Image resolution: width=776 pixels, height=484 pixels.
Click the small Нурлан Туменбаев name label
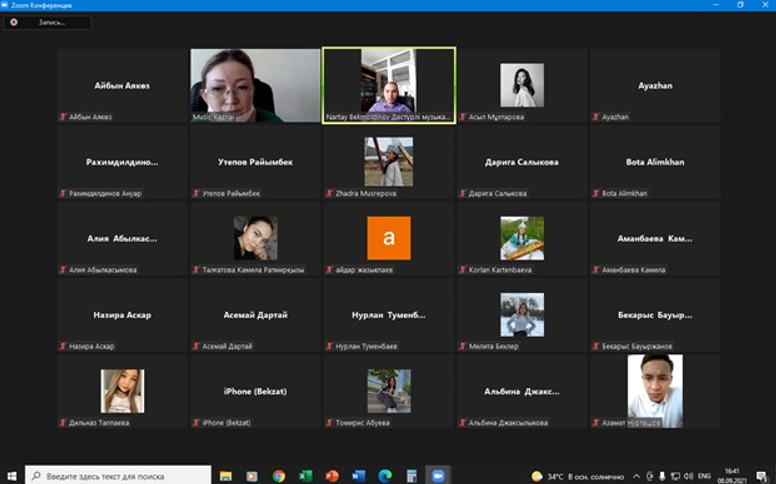point(366,346)
